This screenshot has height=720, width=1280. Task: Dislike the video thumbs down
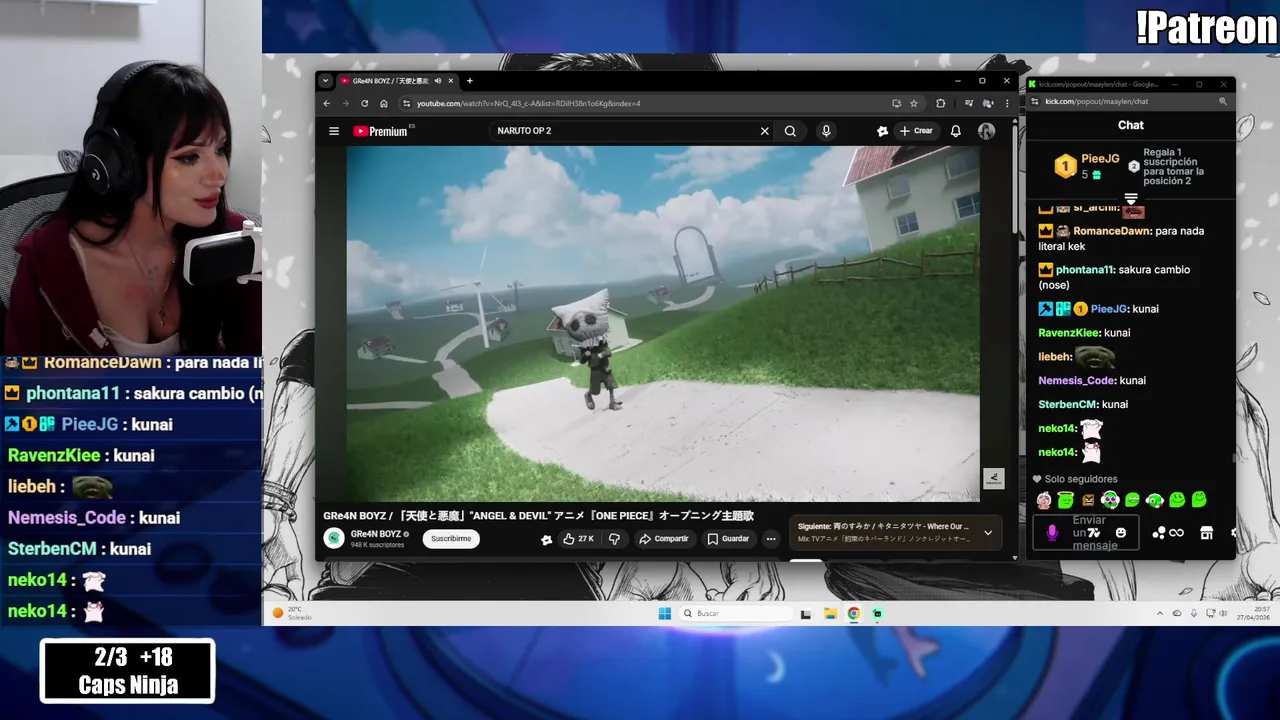click(614, 539)
